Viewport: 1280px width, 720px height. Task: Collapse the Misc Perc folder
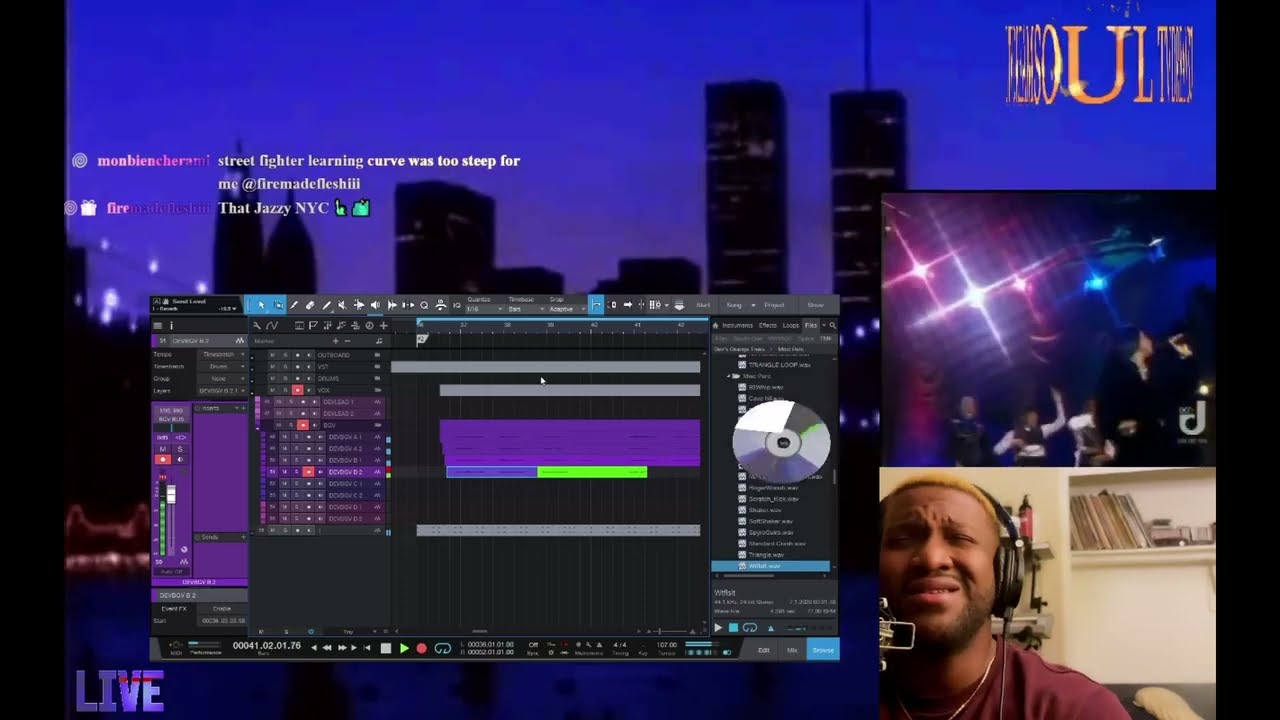[x=729, y=376]
